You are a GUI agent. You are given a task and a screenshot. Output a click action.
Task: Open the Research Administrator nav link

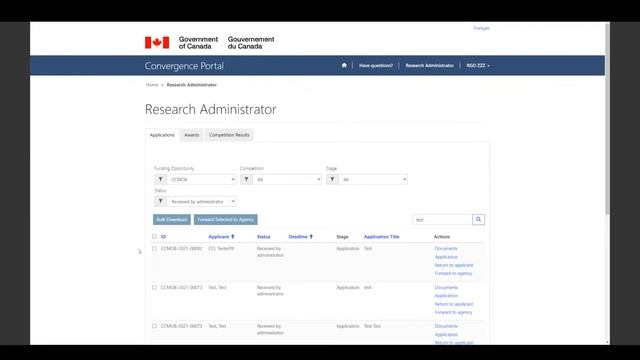[x=429, y=65]
